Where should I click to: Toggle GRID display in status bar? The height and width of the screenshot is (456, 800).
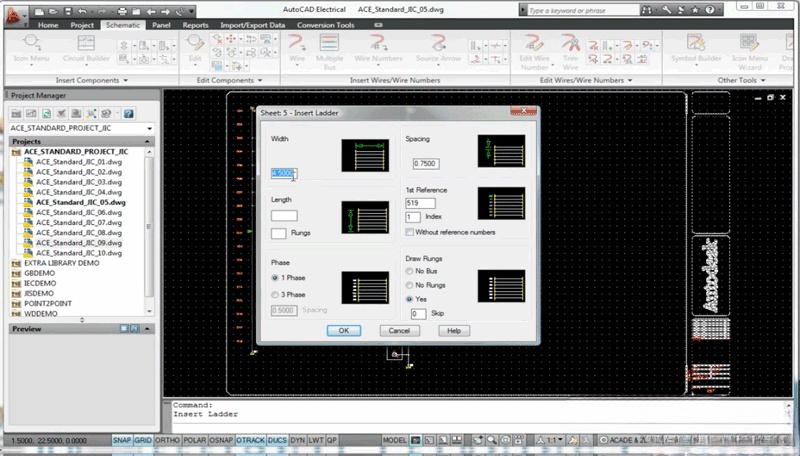[x=143, y=440]
